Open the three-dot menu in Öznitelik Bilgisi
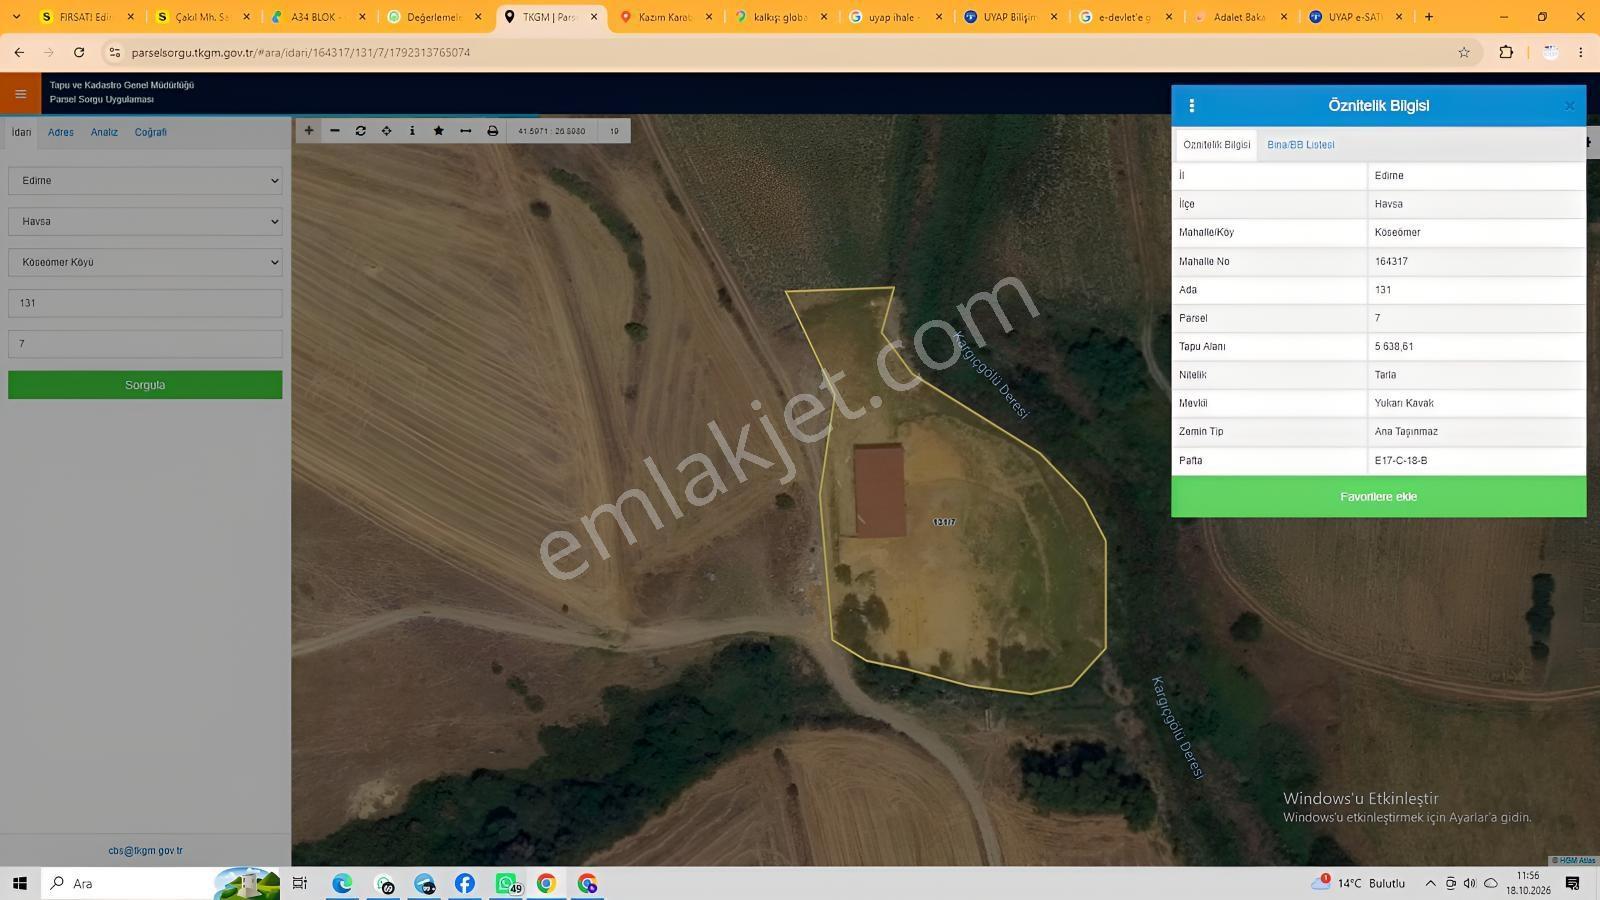 click(x=1191, y=105)
